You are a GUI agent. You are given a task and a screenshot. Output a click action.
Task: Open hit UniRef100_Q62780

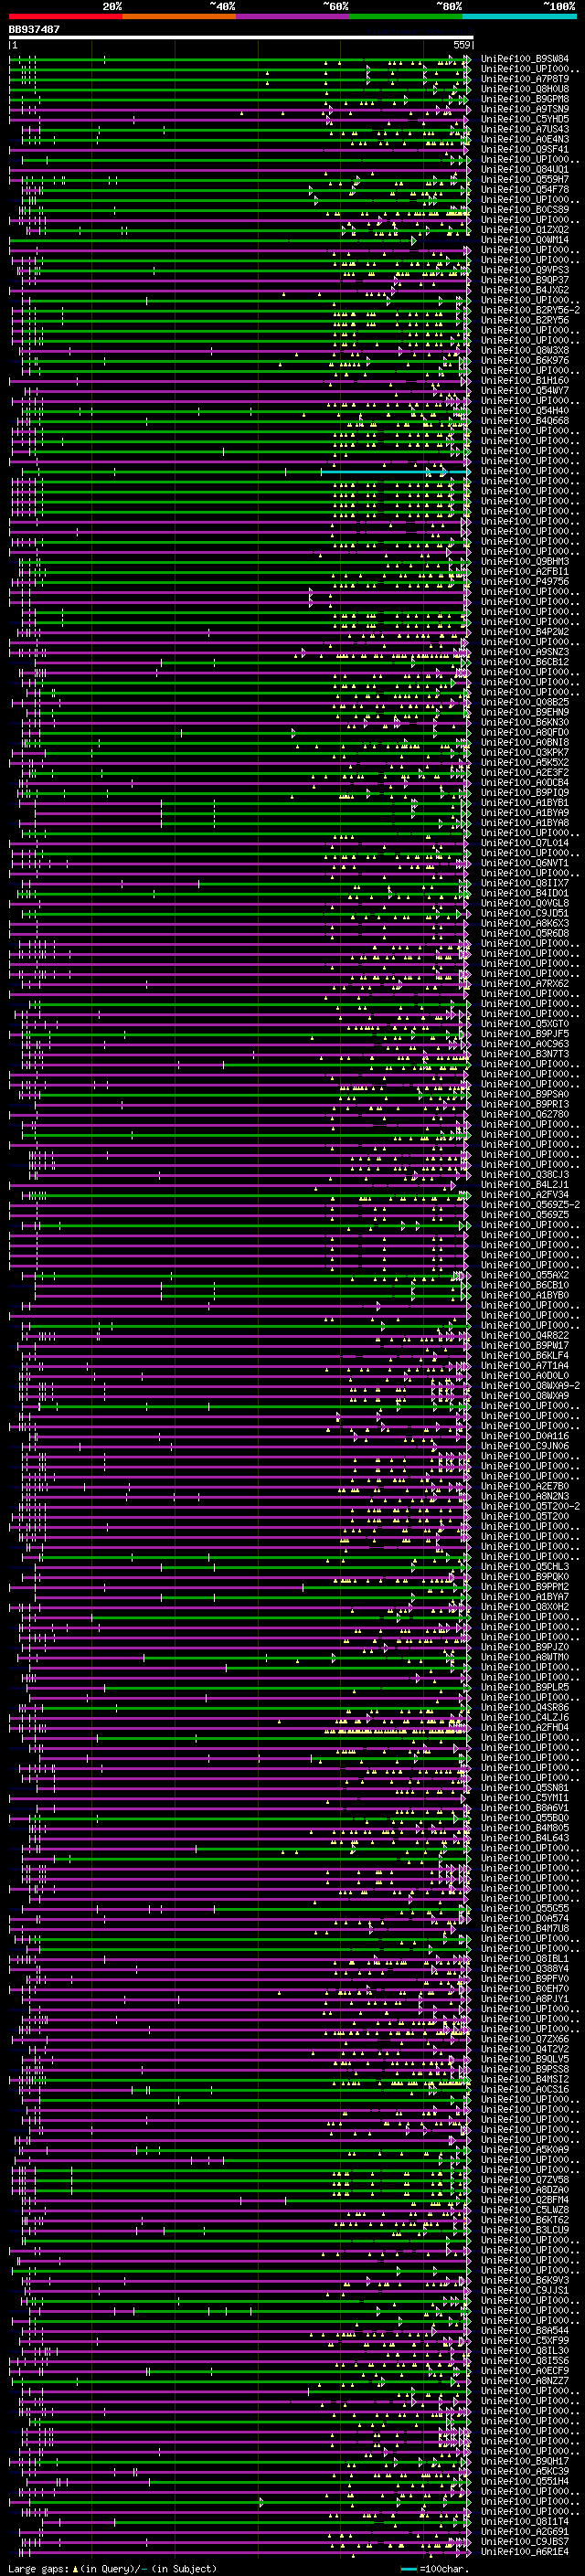tap(525, 1114)
